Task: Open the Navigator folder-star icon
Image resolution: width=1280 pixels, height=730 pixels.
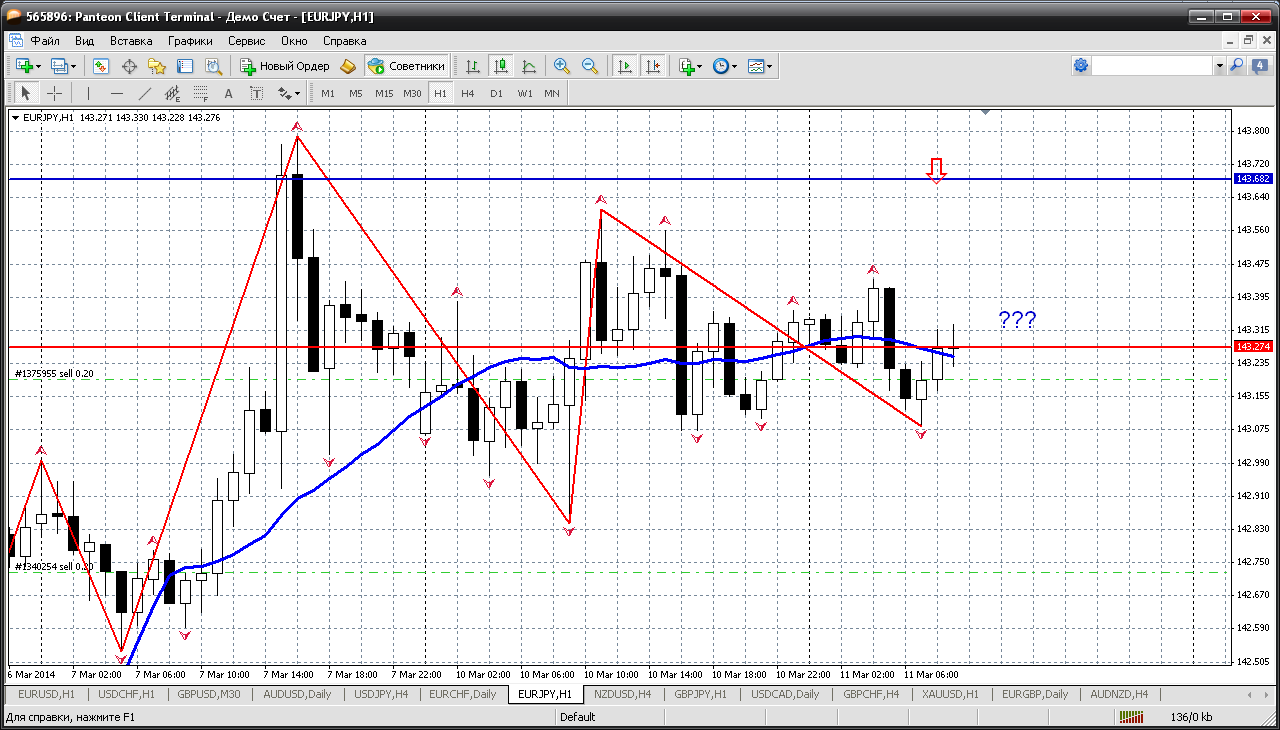Action: point(157,66)
